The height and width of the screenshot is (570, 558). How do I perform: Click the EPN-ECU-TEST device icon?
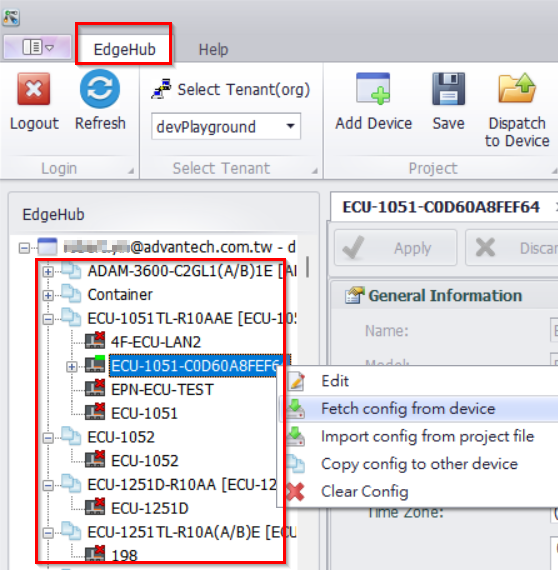pyautogui.click(x=95, y=389)
